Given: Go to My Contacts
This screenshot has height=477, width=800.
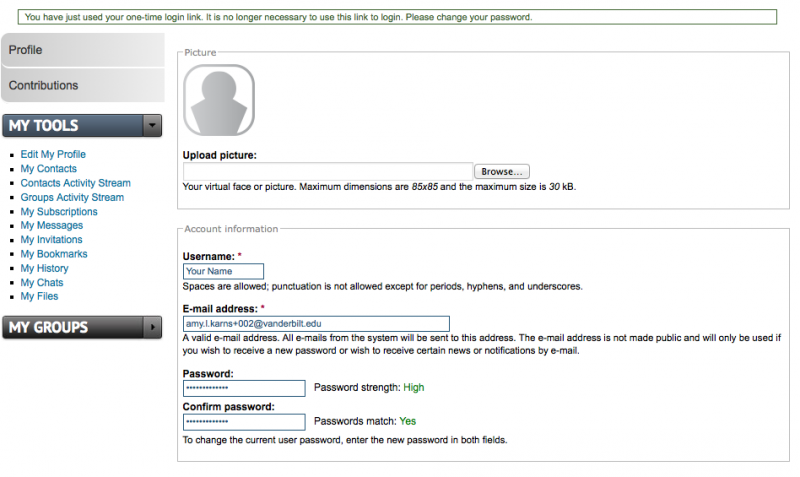Looking at the screenshot, I should tap(48, 169).
